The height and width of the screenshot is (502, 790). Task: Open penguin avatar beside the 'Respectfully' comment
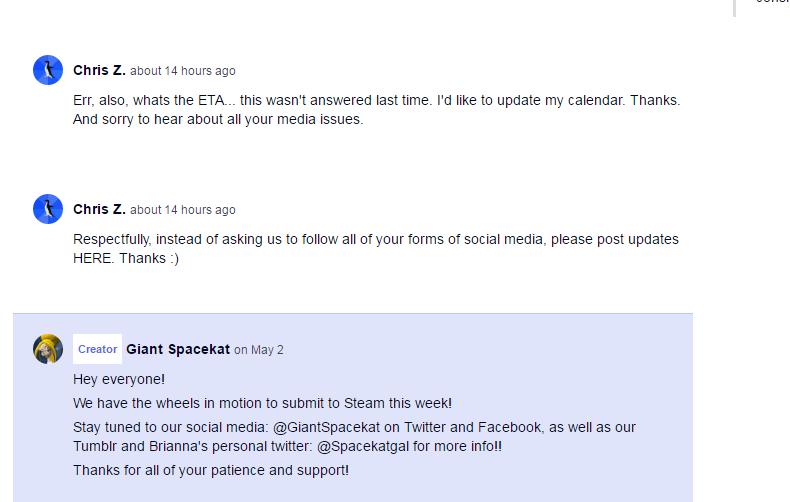click(x=48, y=209)
